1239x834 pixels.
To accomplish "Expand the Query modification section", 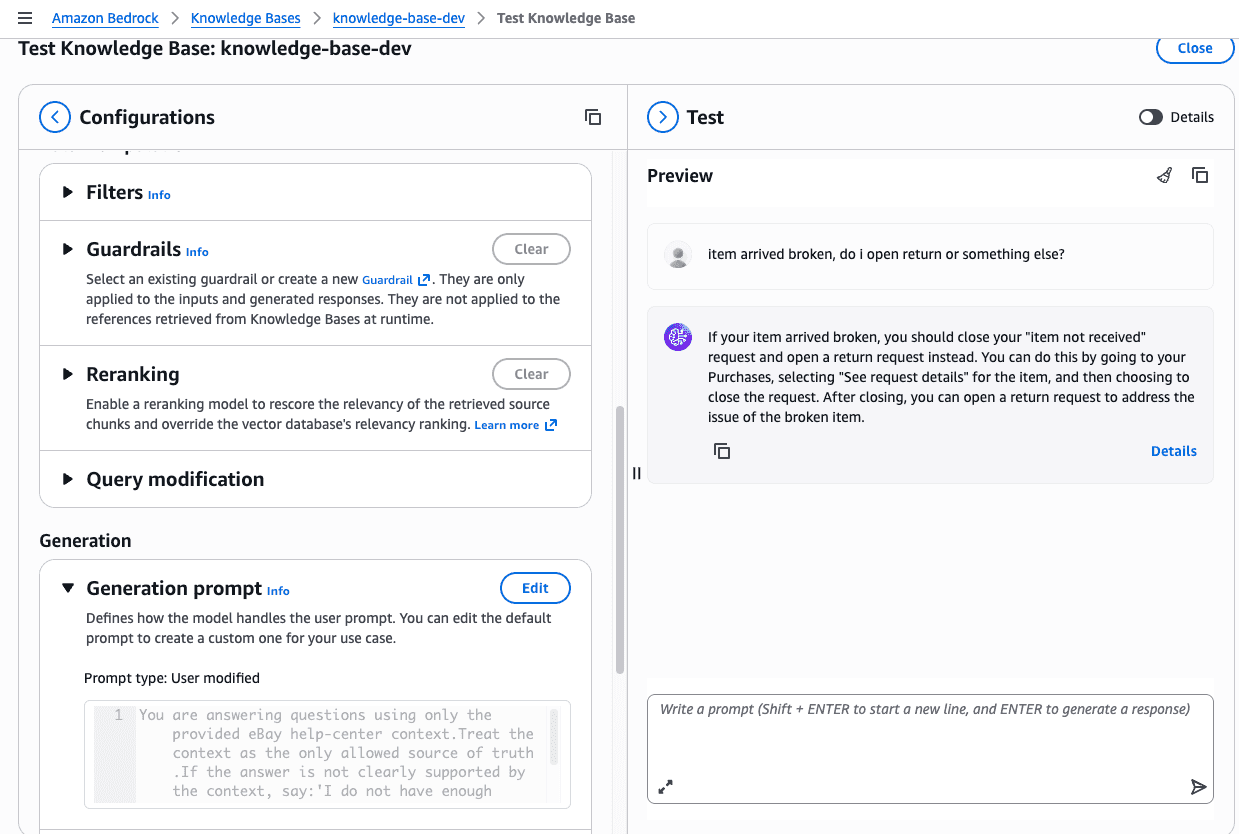I will 68,479.
